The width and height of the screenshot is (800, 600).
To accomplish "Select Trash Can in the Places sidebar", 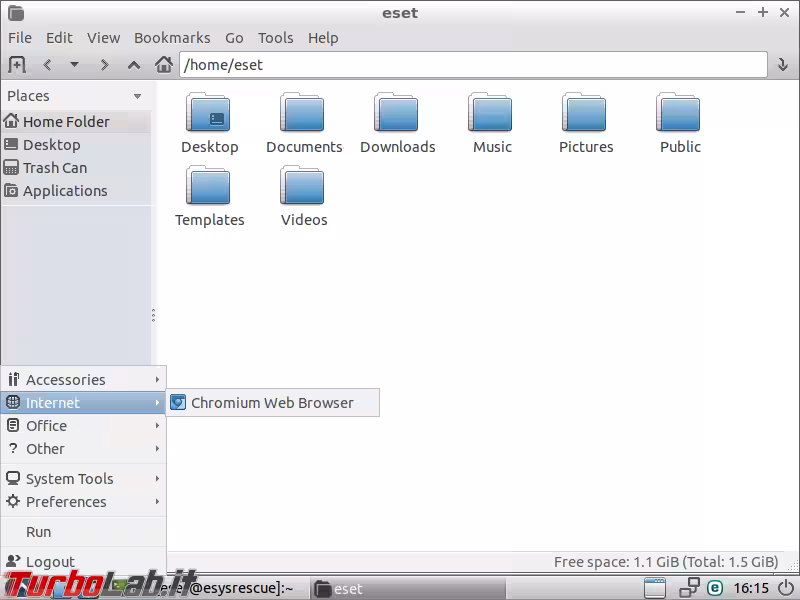I will [55, 168].
